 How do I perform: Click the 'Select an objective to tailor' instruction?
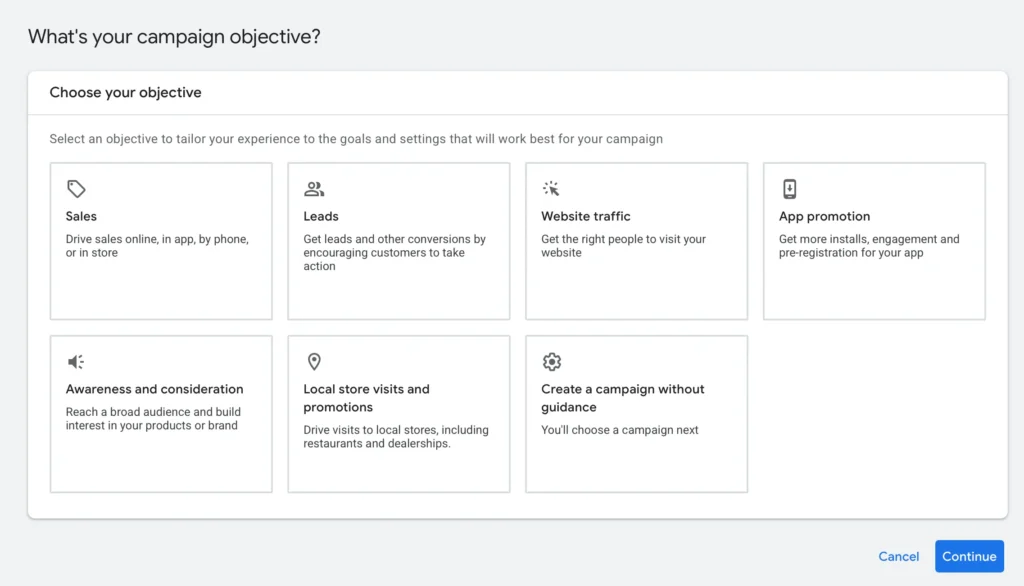tap(356, 139)
